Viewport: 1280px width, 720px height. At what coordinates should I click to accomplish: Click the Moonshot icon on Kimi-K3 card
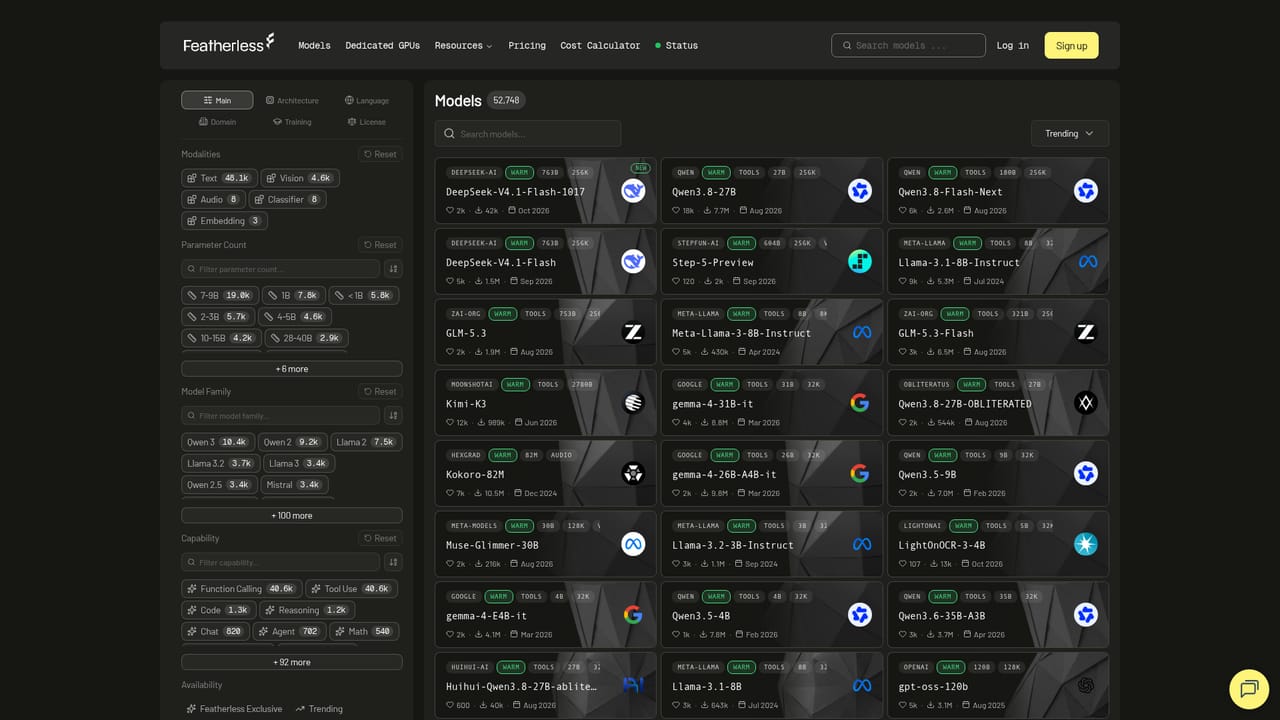(x=633, y=402)
